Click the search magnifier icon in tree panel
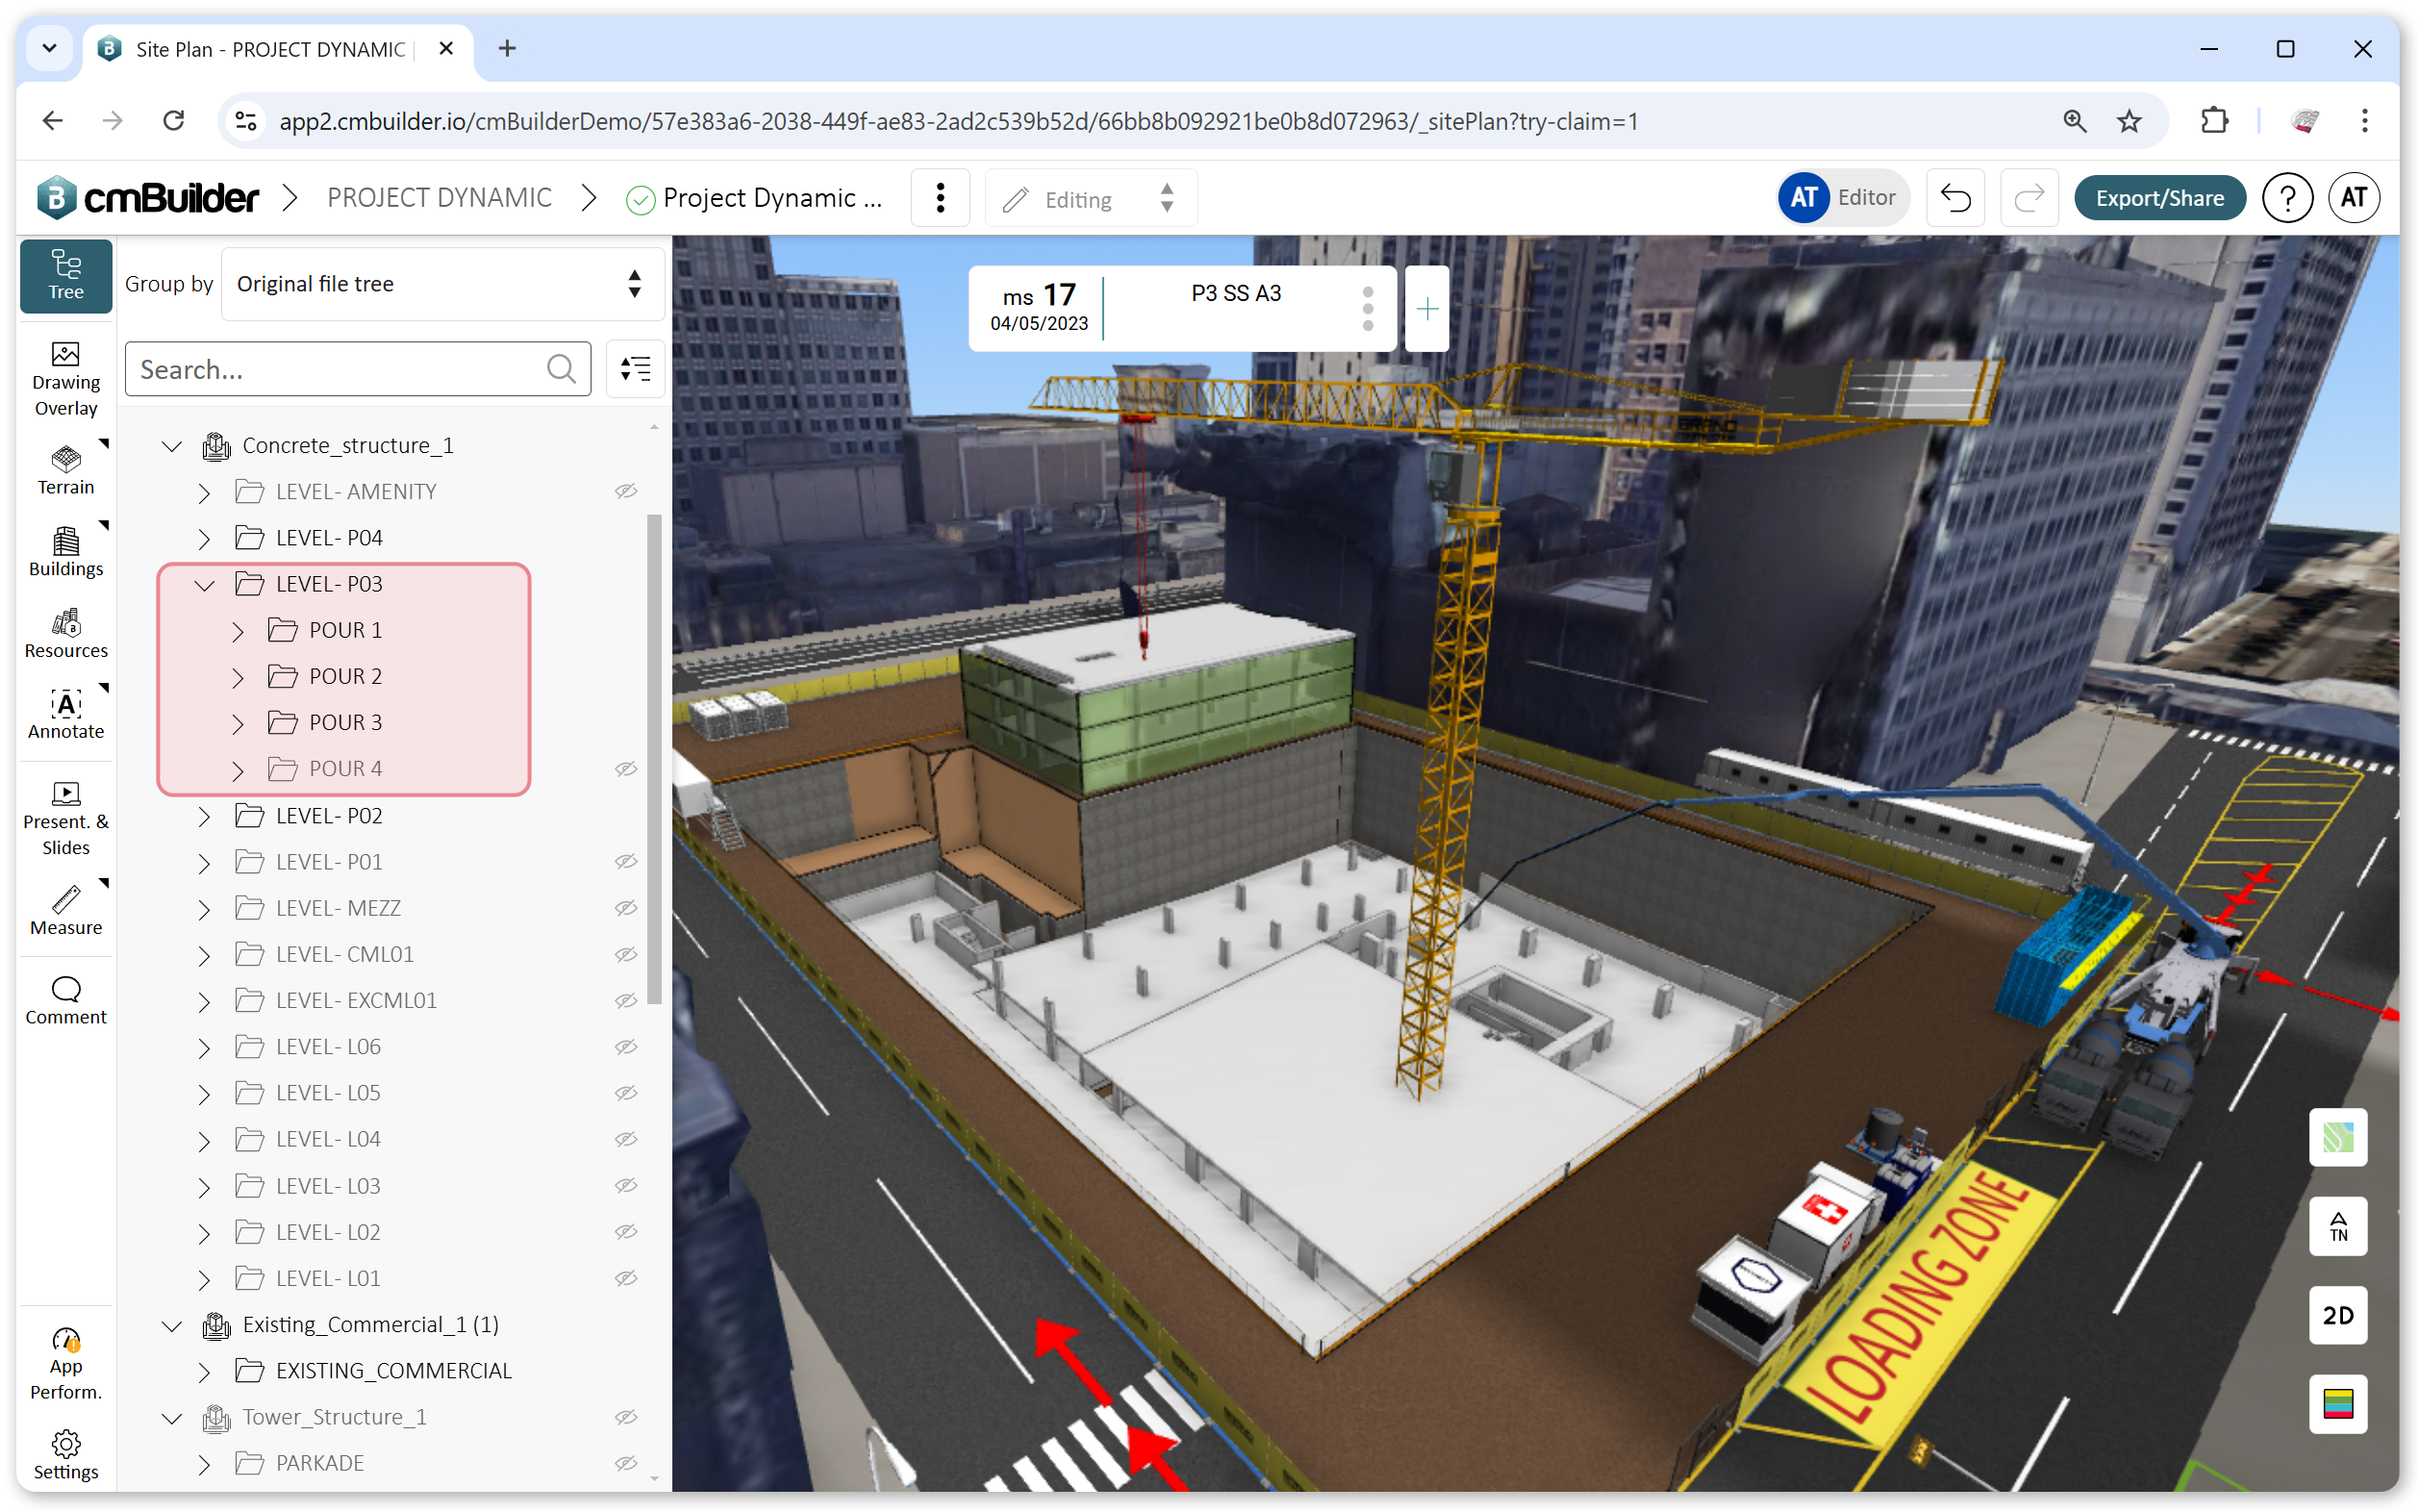The width and height of the screenshot is (2418, 1512). point(561,369)
